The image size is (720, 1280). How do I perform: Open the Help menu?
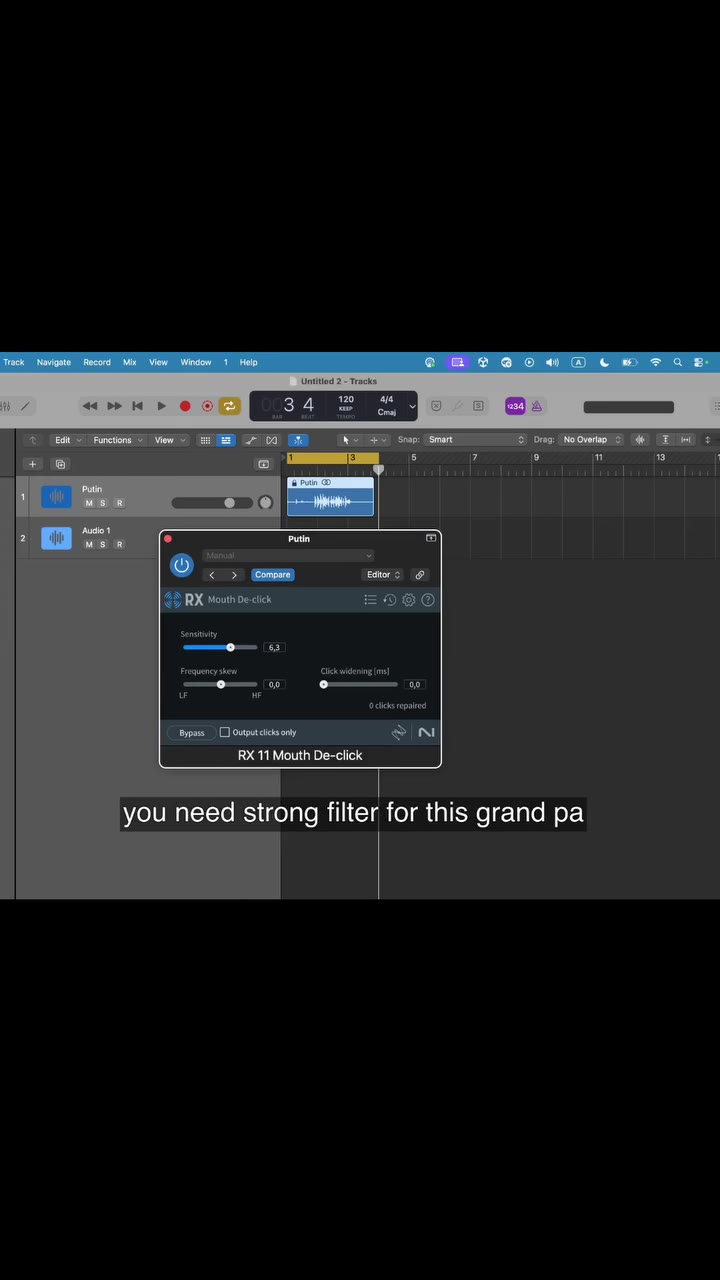pos(248,362)
